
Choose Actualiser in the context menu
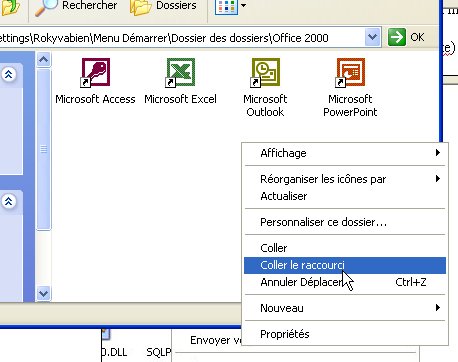tap(345, 196)
